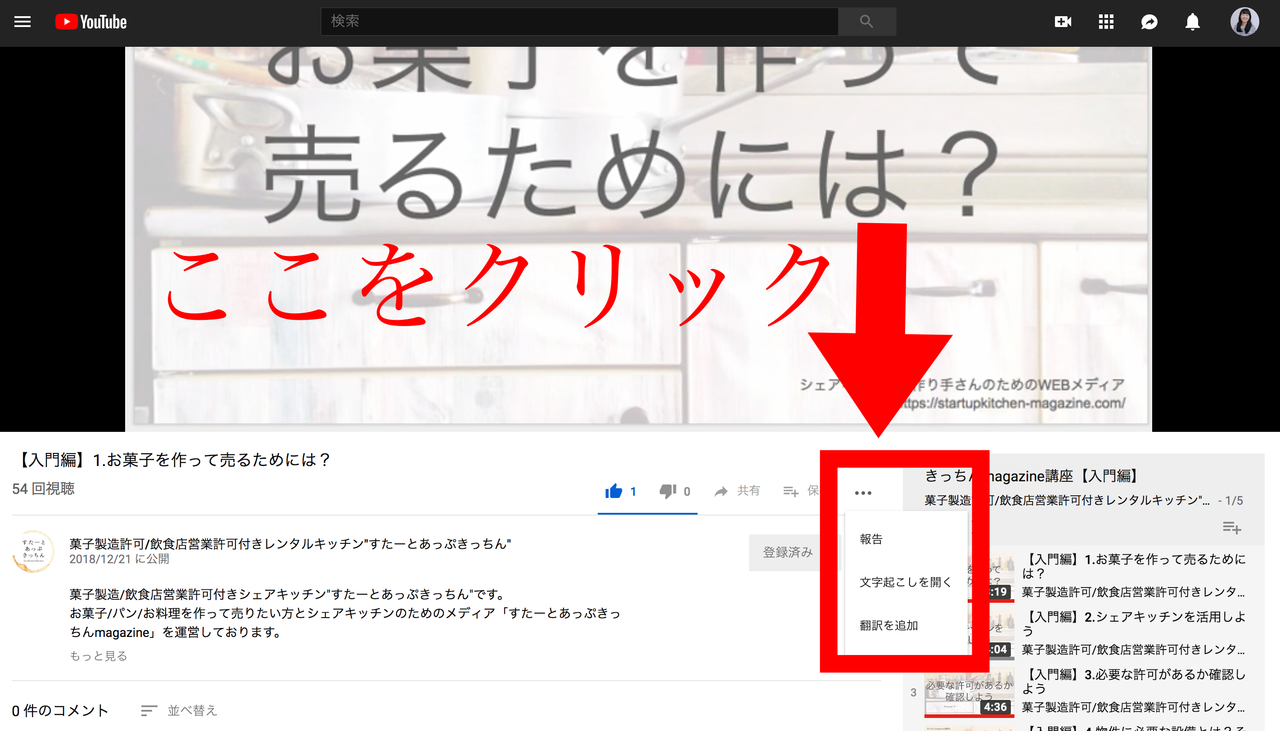Show notifications with the bell icon
Screen dimensions: 1280x731
1192,22
